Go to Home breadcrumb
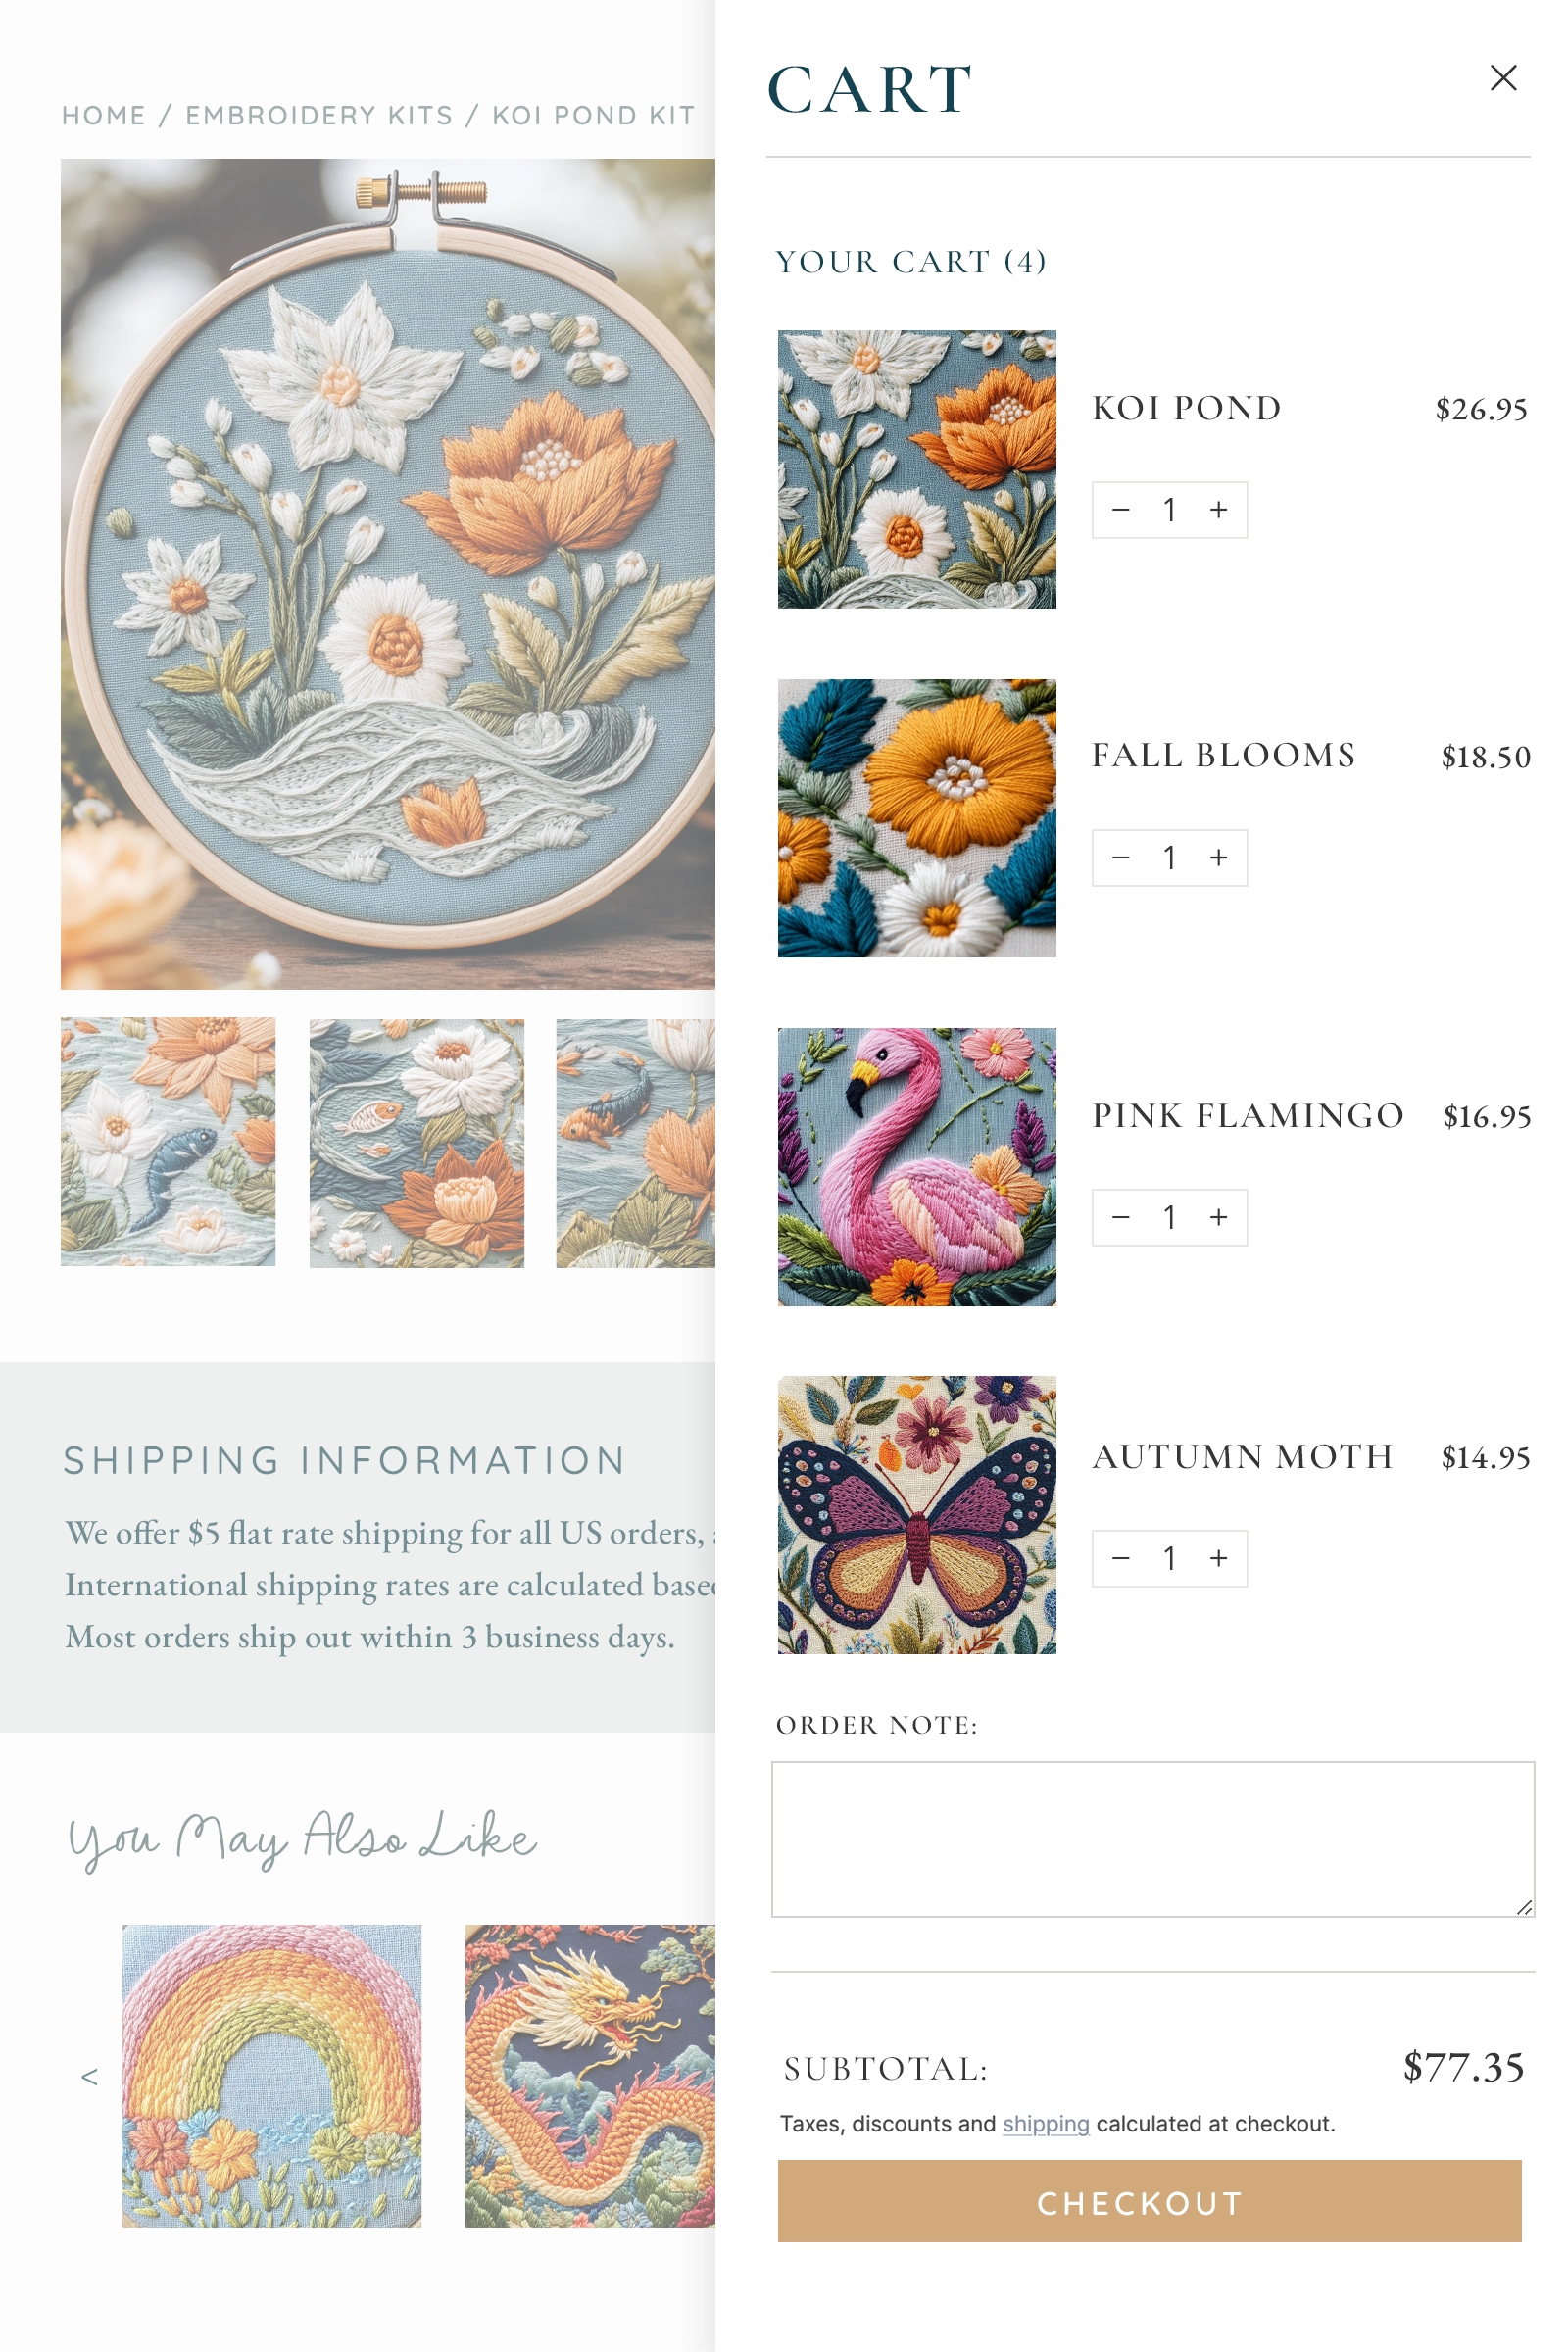This screenshot has height=2352, width=1568. point(104,116)
